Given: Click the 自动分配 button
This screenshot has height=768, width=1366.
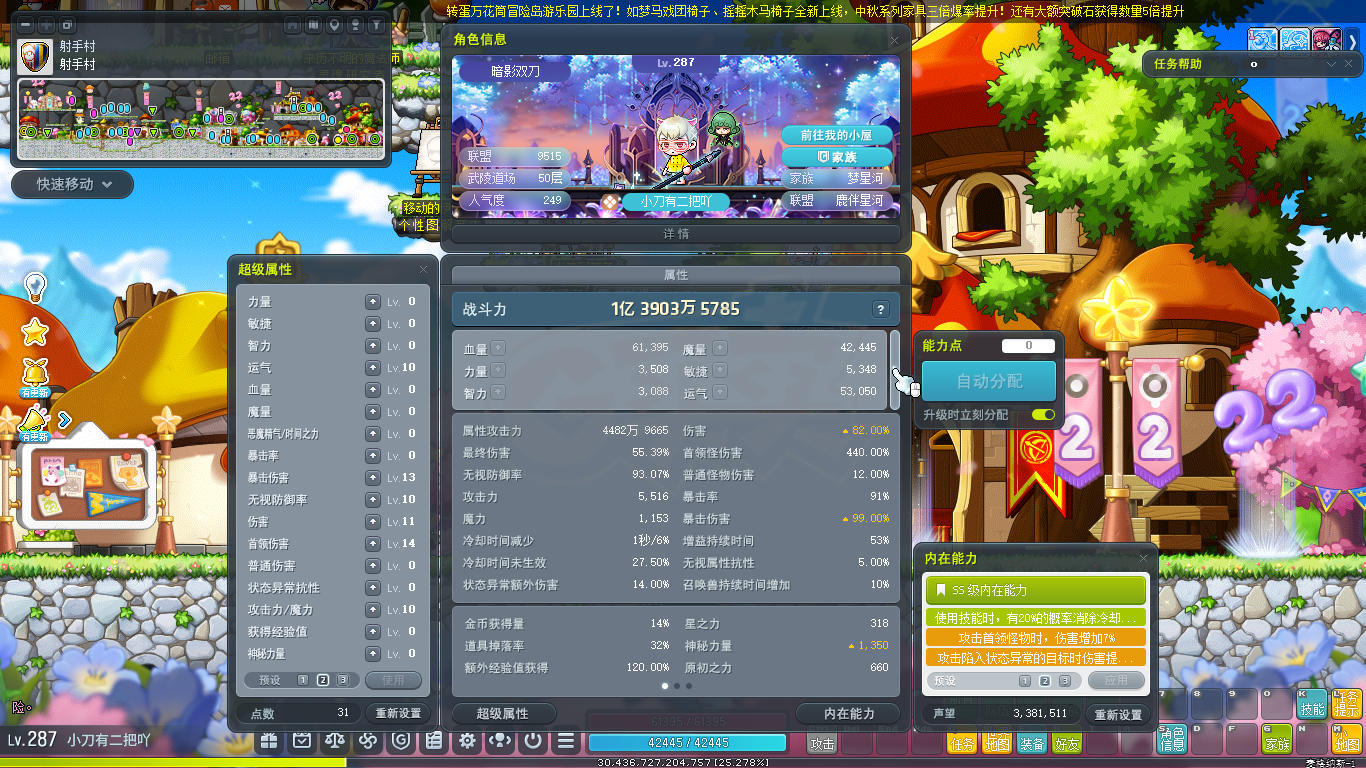Looking at the screenshot, I should (988, 381).
